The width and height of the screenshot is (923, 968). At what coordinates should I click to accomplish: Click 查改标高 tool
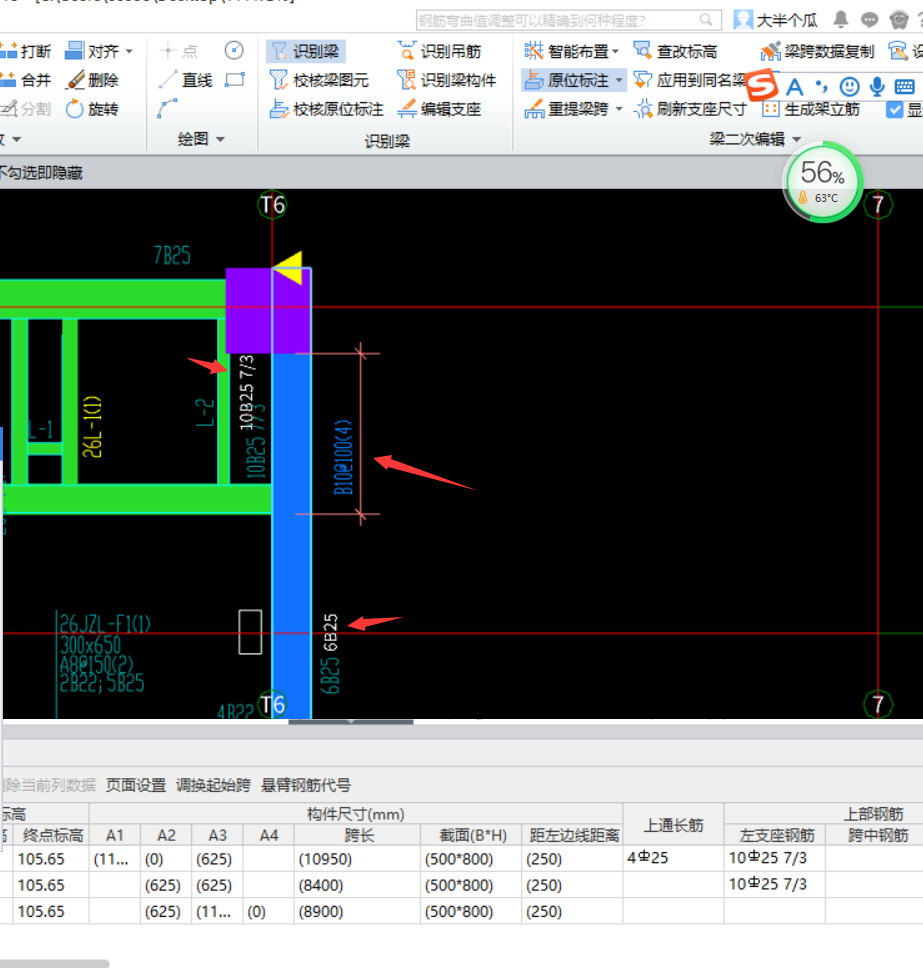point(675,51)
